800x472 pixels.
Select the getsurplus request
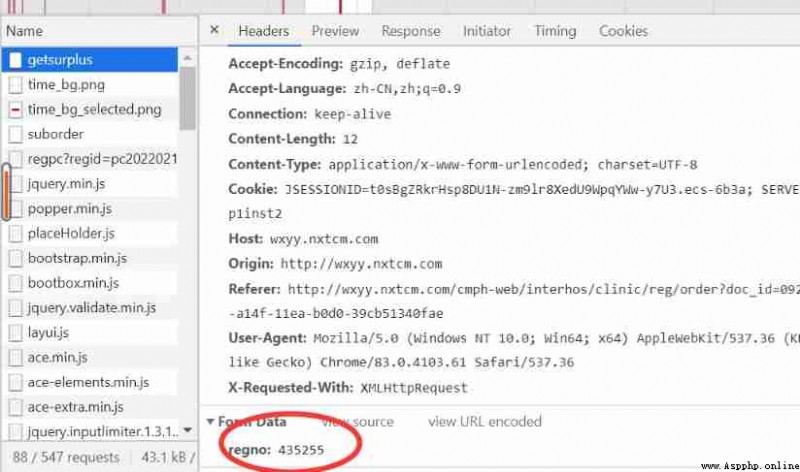(x=90, y=60)
